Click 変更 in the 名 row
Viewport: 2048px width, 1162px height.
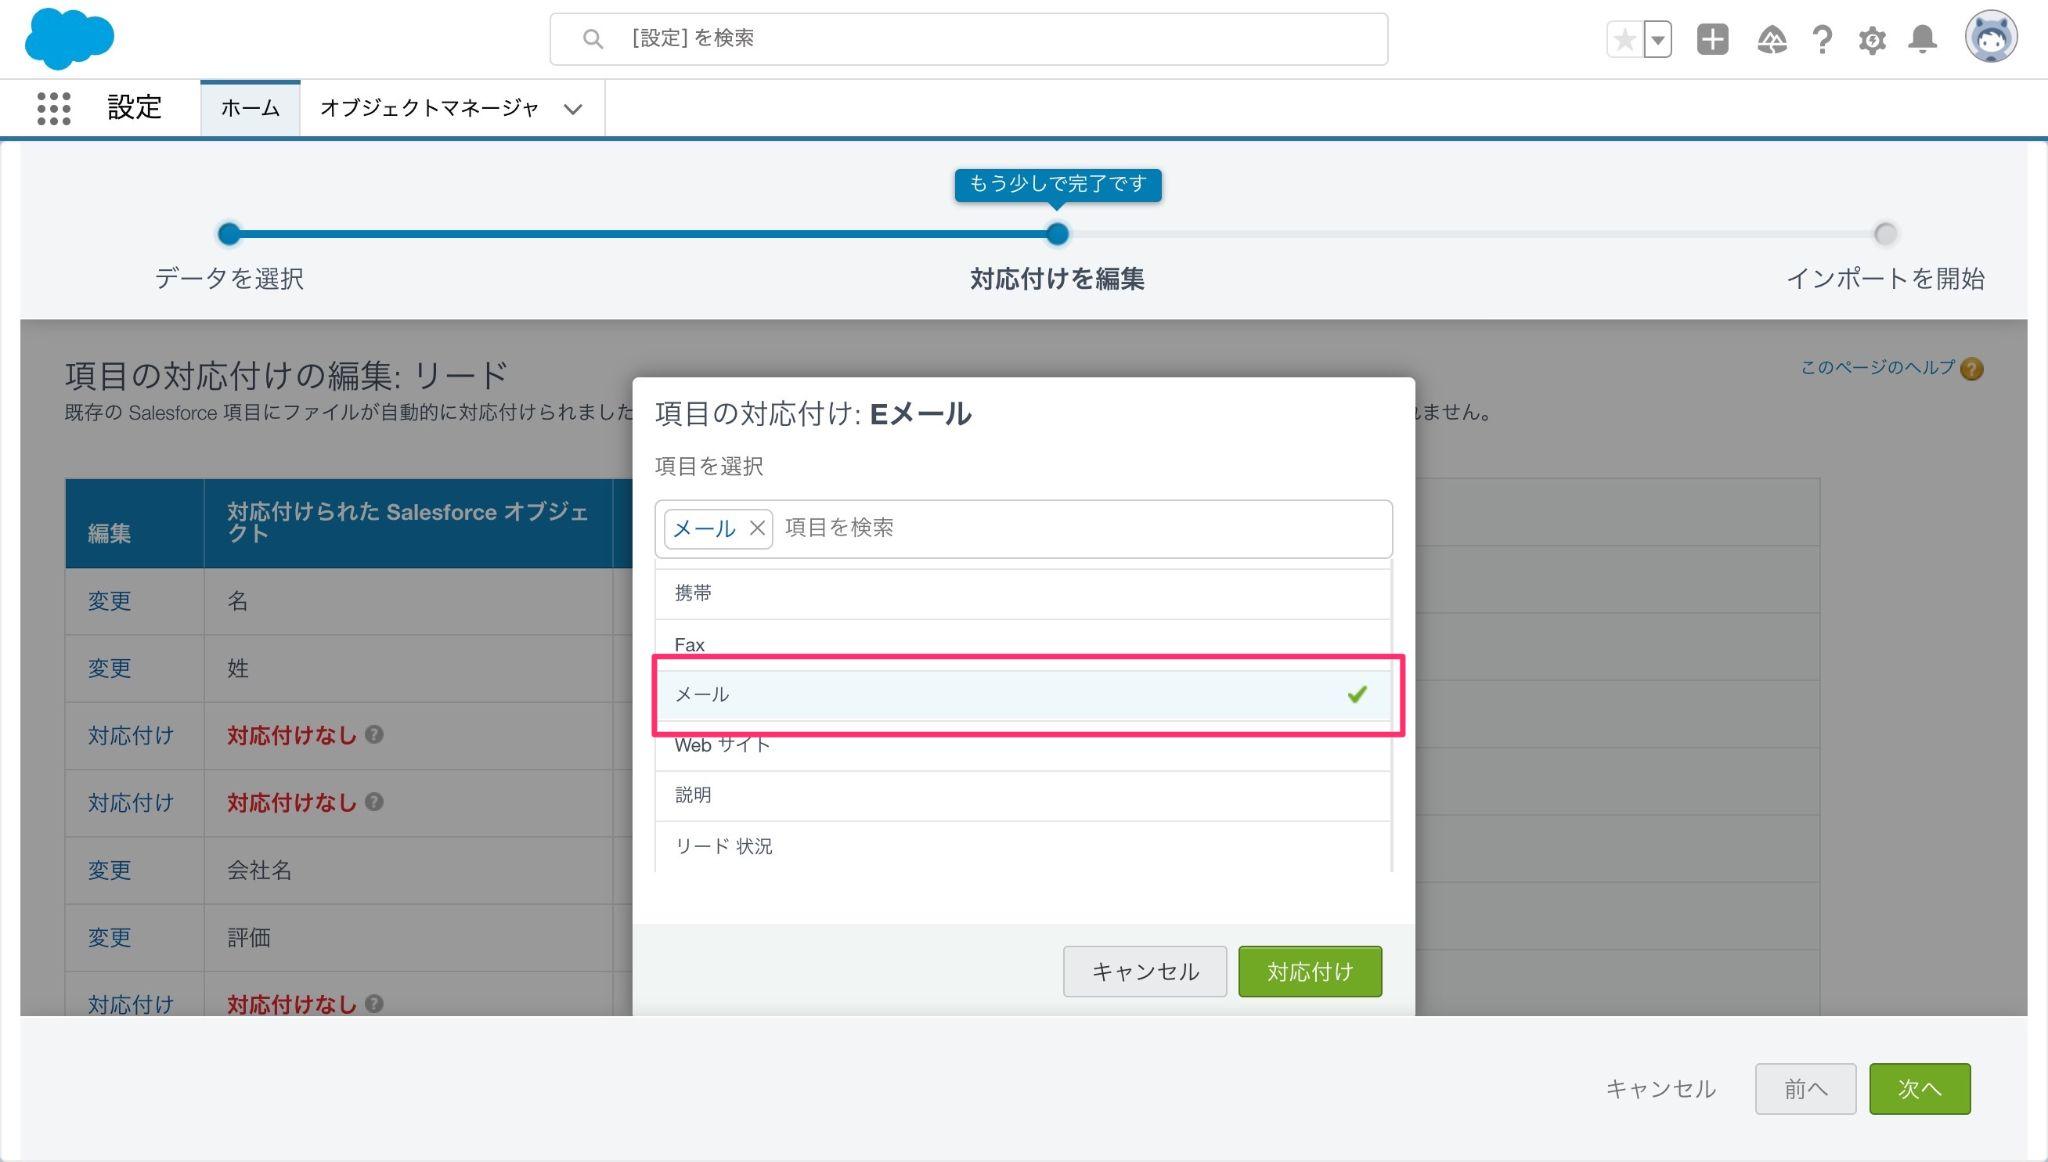109,601
